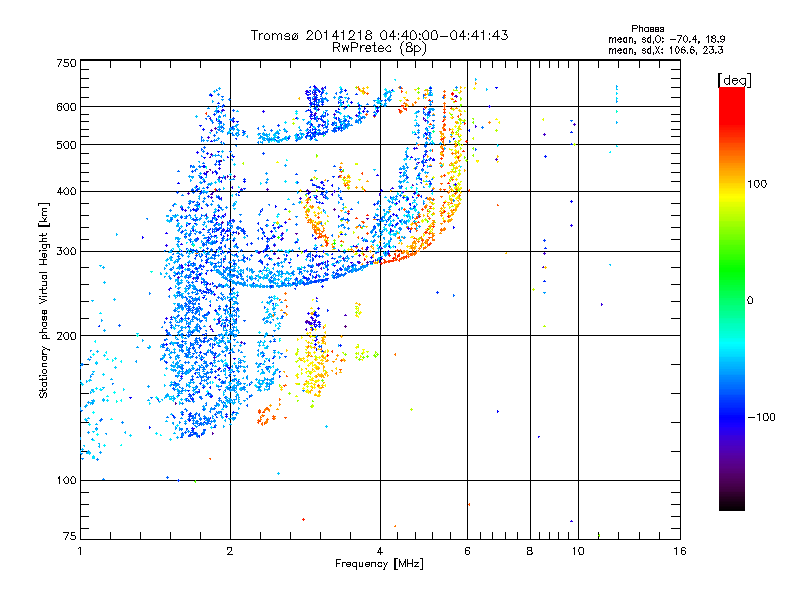The image size is (800, 600).
Task: Click the x-axis tick label '8'
Action: [530, 551]
